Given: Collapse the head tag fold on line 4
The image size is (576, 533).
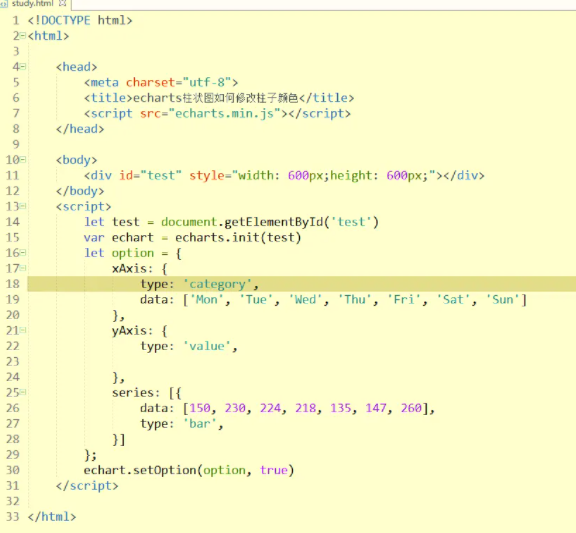Looking at the screenshot, I should click(23, 66).
